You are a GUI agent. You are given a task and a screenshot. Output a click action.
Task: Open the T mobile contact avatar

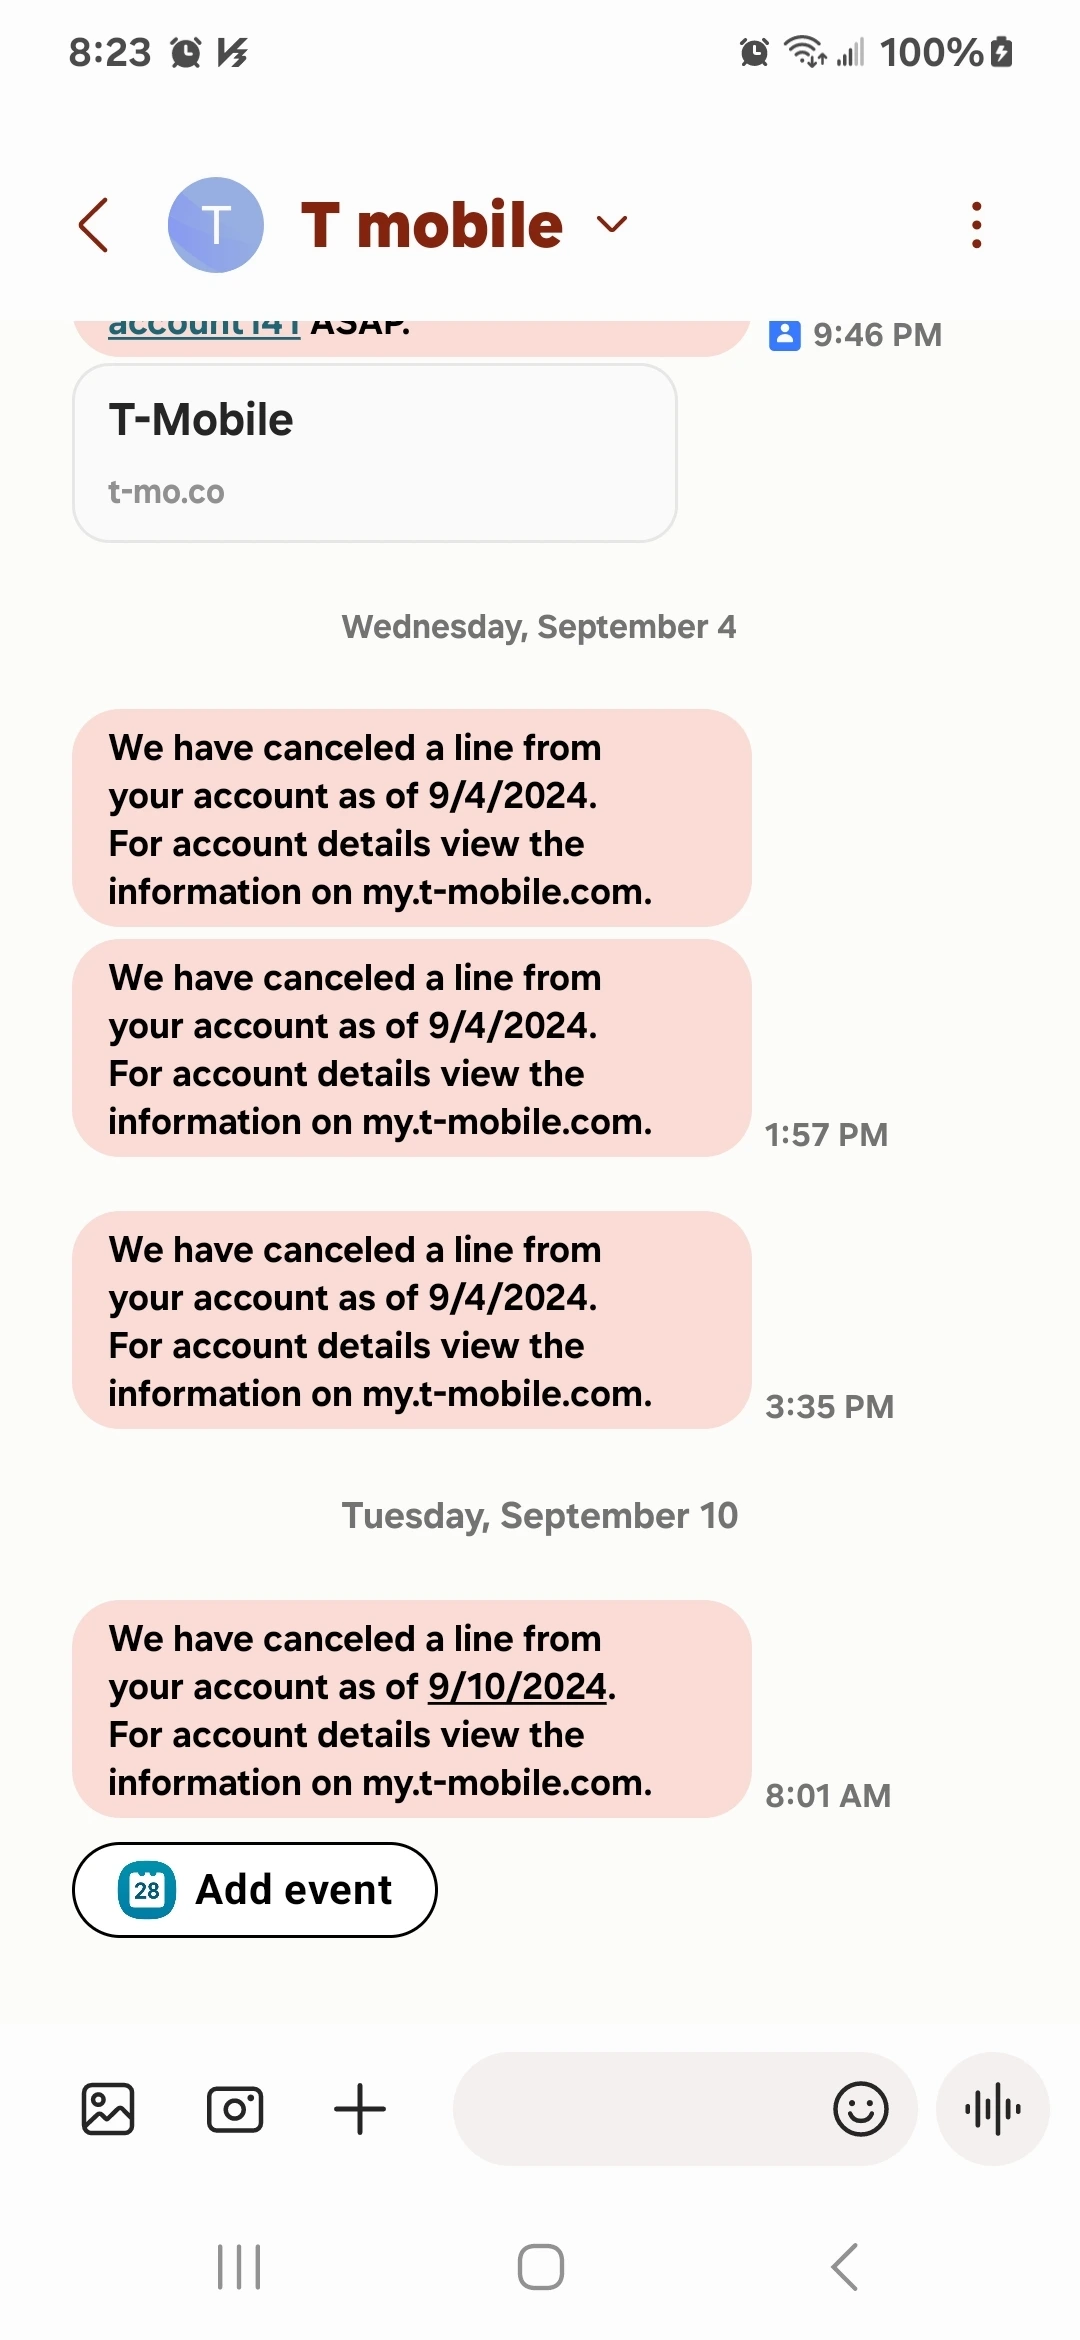(216, 225)
